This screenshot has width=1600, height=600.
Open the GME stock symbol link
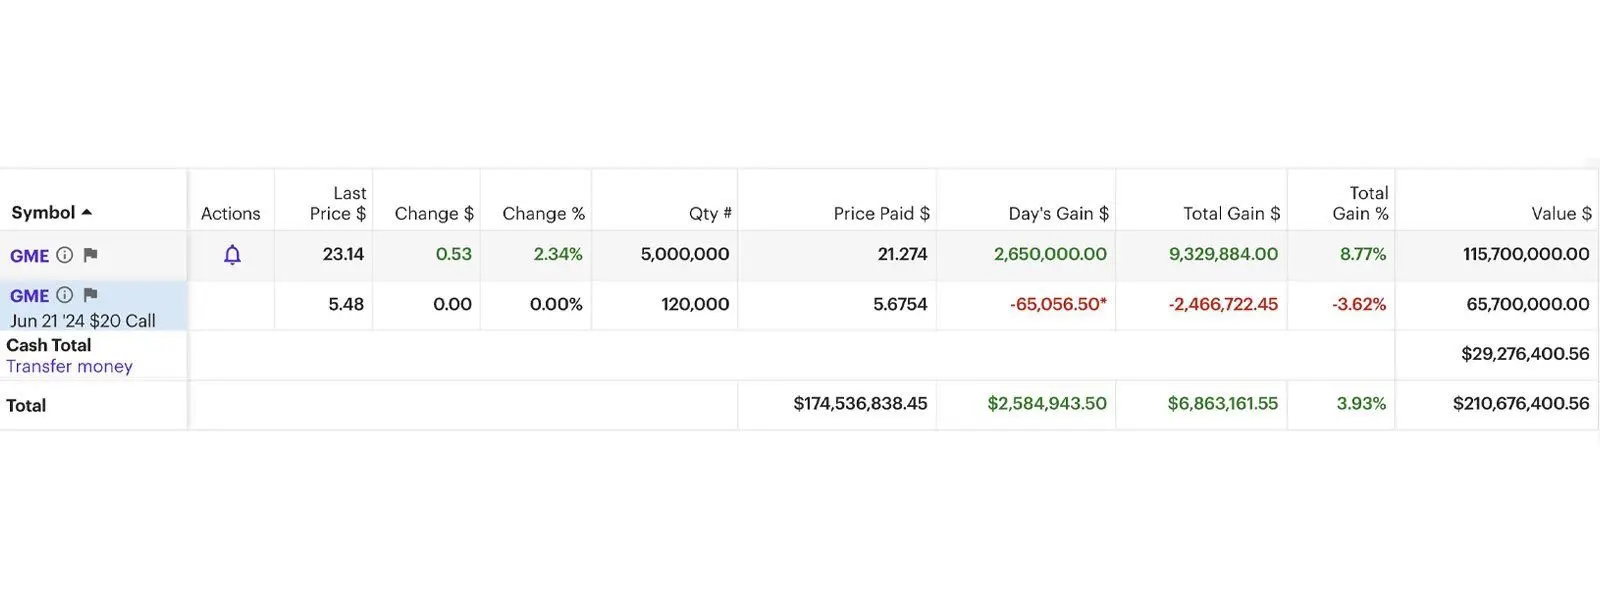click(x=29, y=256)
